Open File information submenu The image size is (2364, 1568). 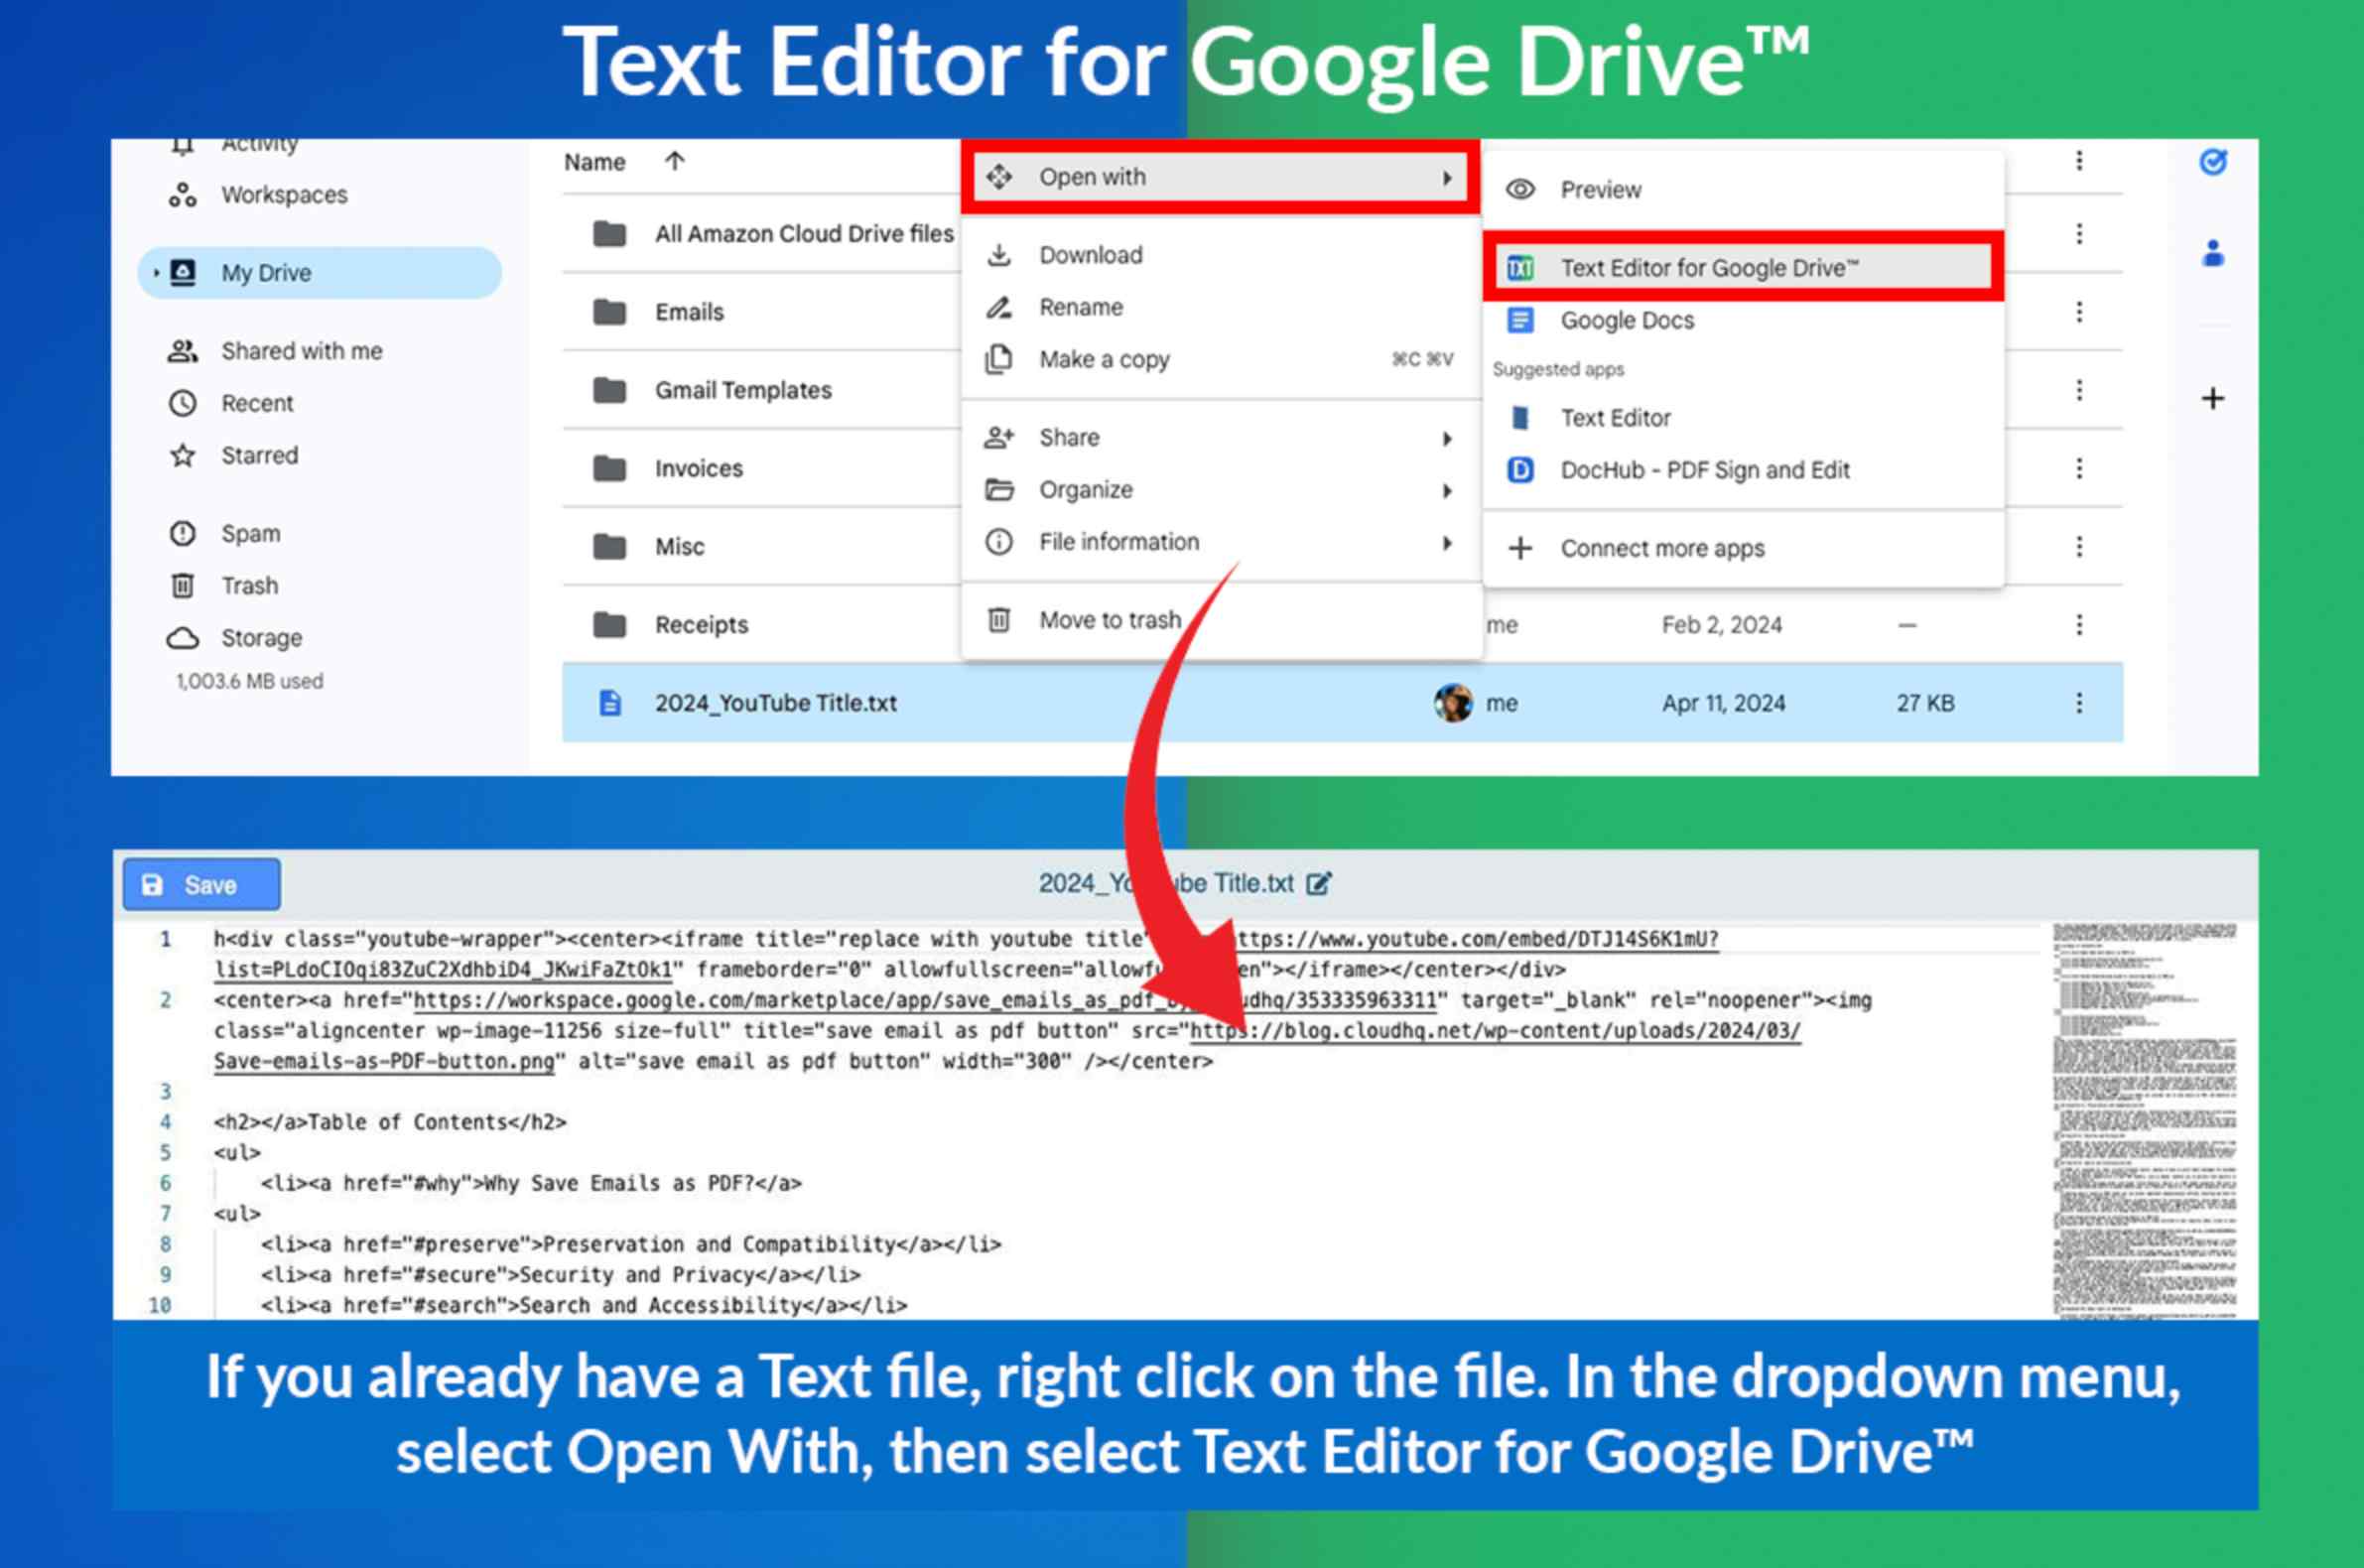pos(1220,542)
